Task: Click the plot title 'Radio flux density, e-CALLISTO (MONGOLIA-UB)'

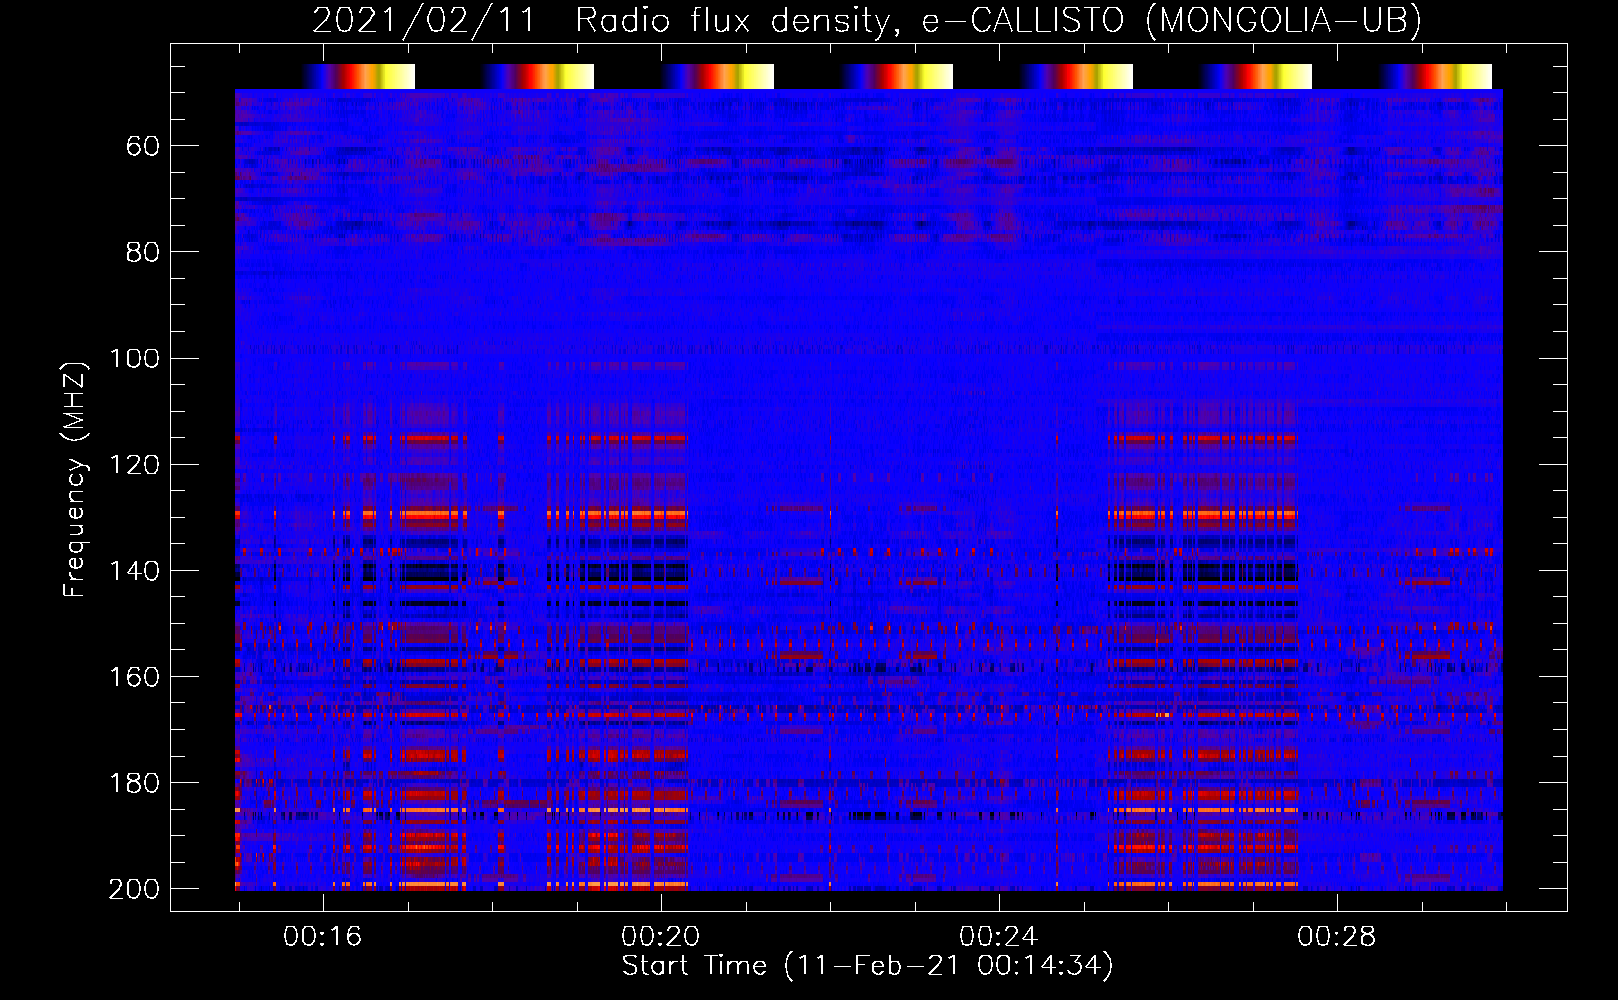Action: click(x=998, y=21)
